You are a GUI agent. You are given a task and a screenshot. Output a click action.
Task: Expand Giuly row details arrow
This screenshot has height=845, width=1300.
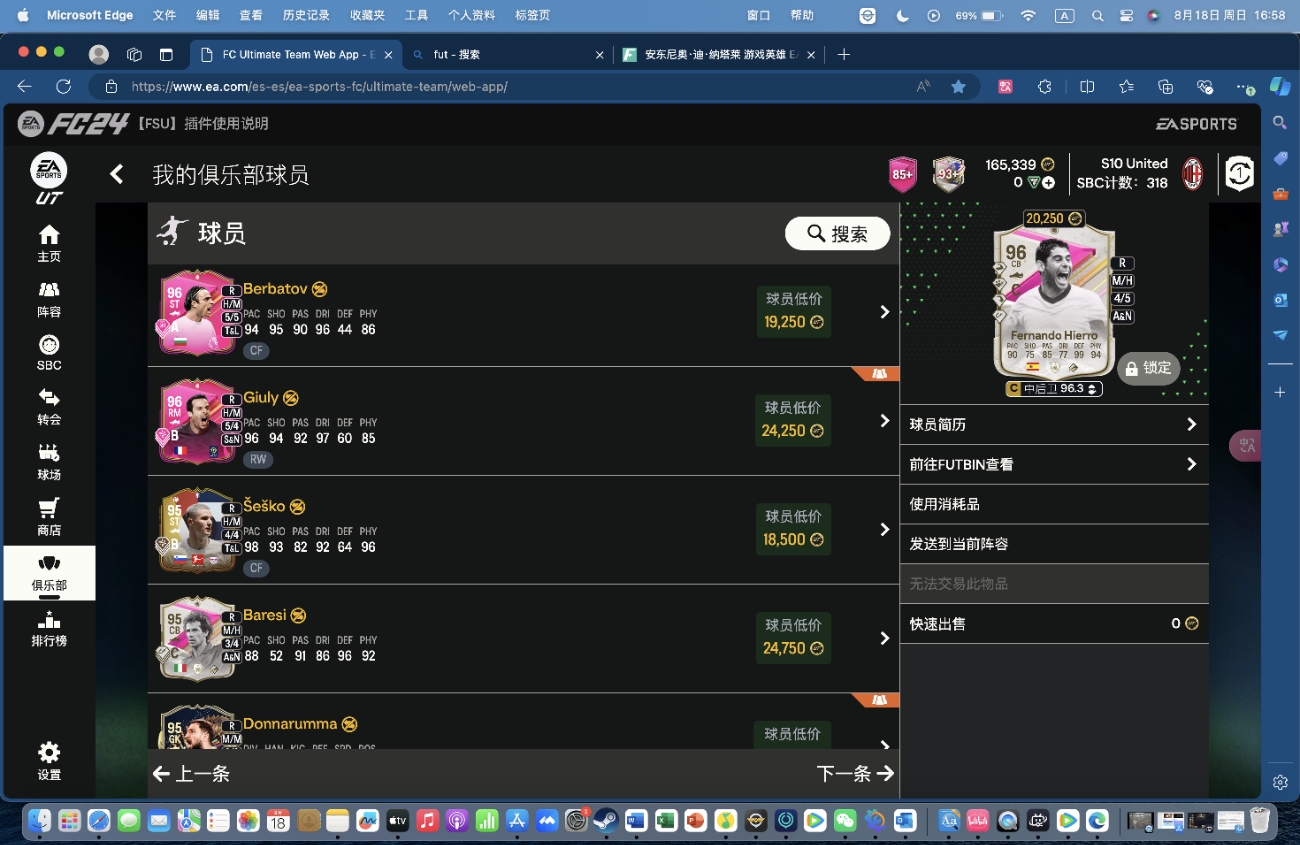pyautogui.click(x=884, y=421)
